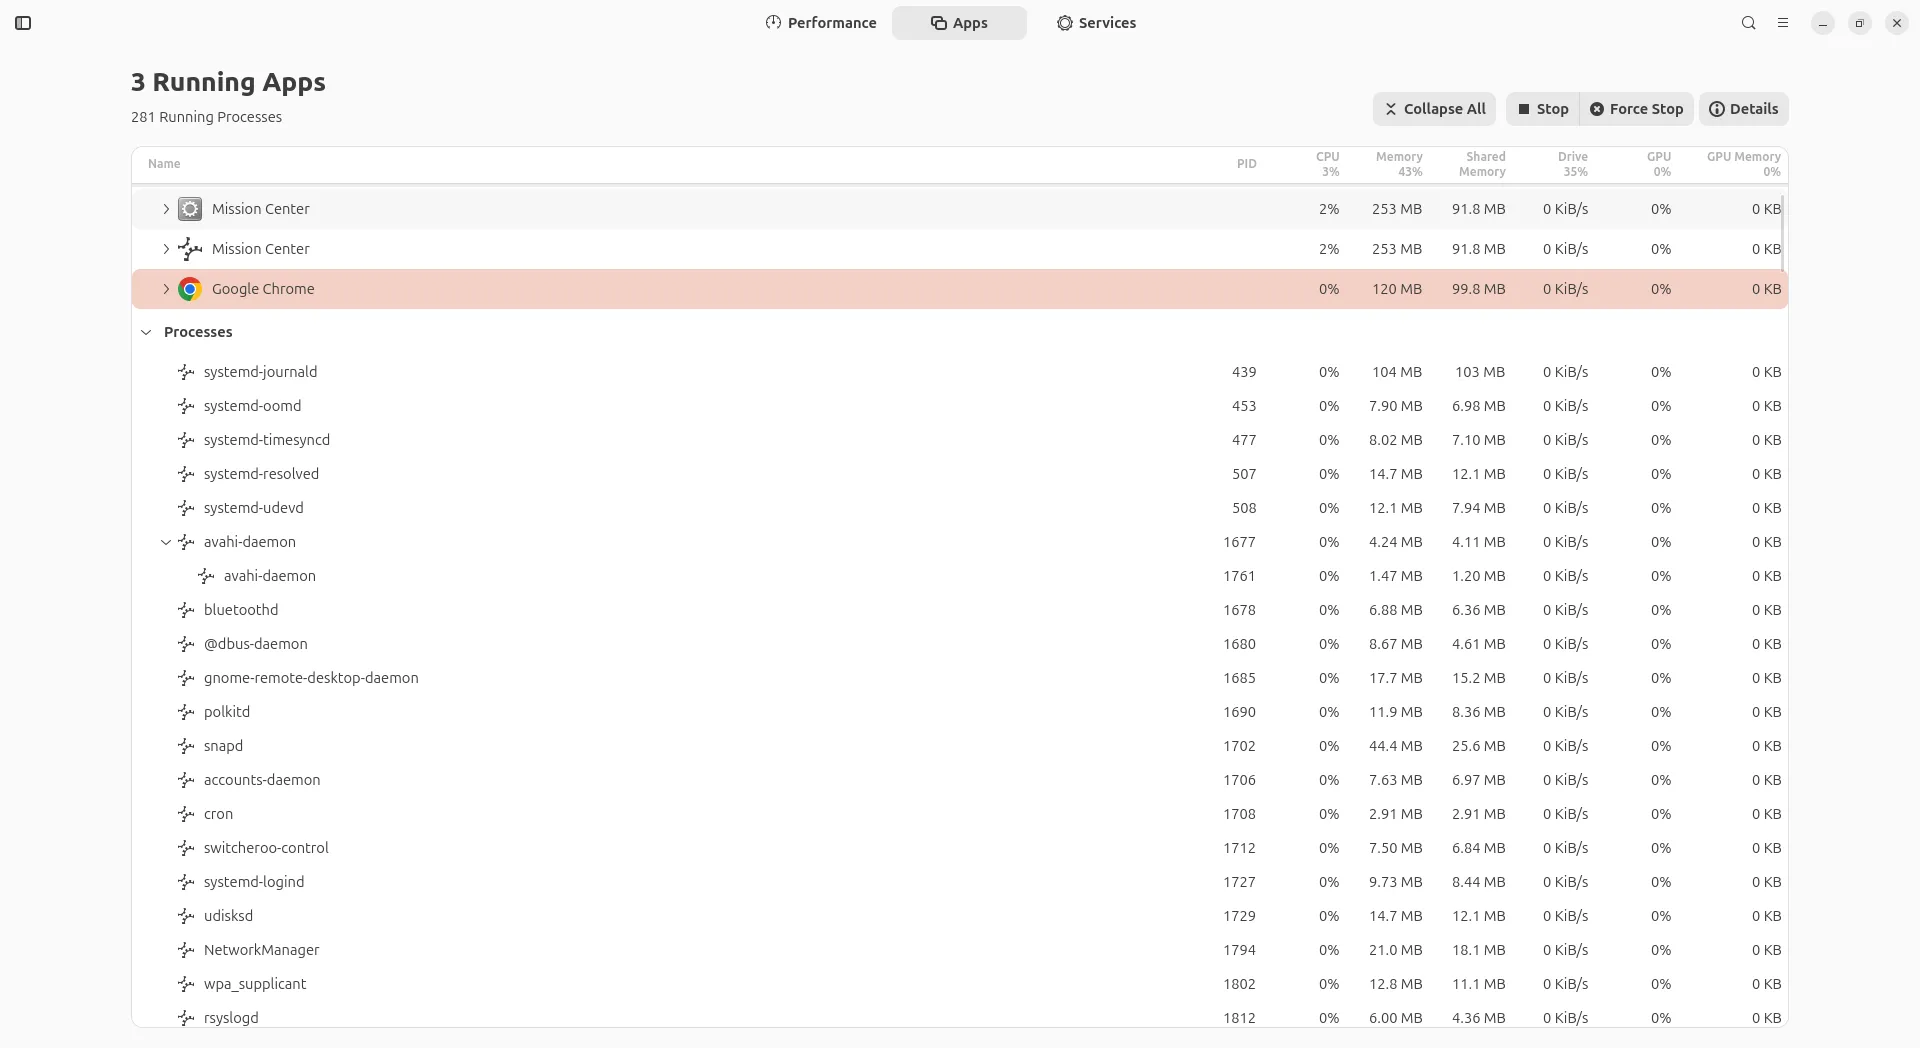Click the process icon beside systemd-journald
The image size is (1920, 1048).
[186, 372]
